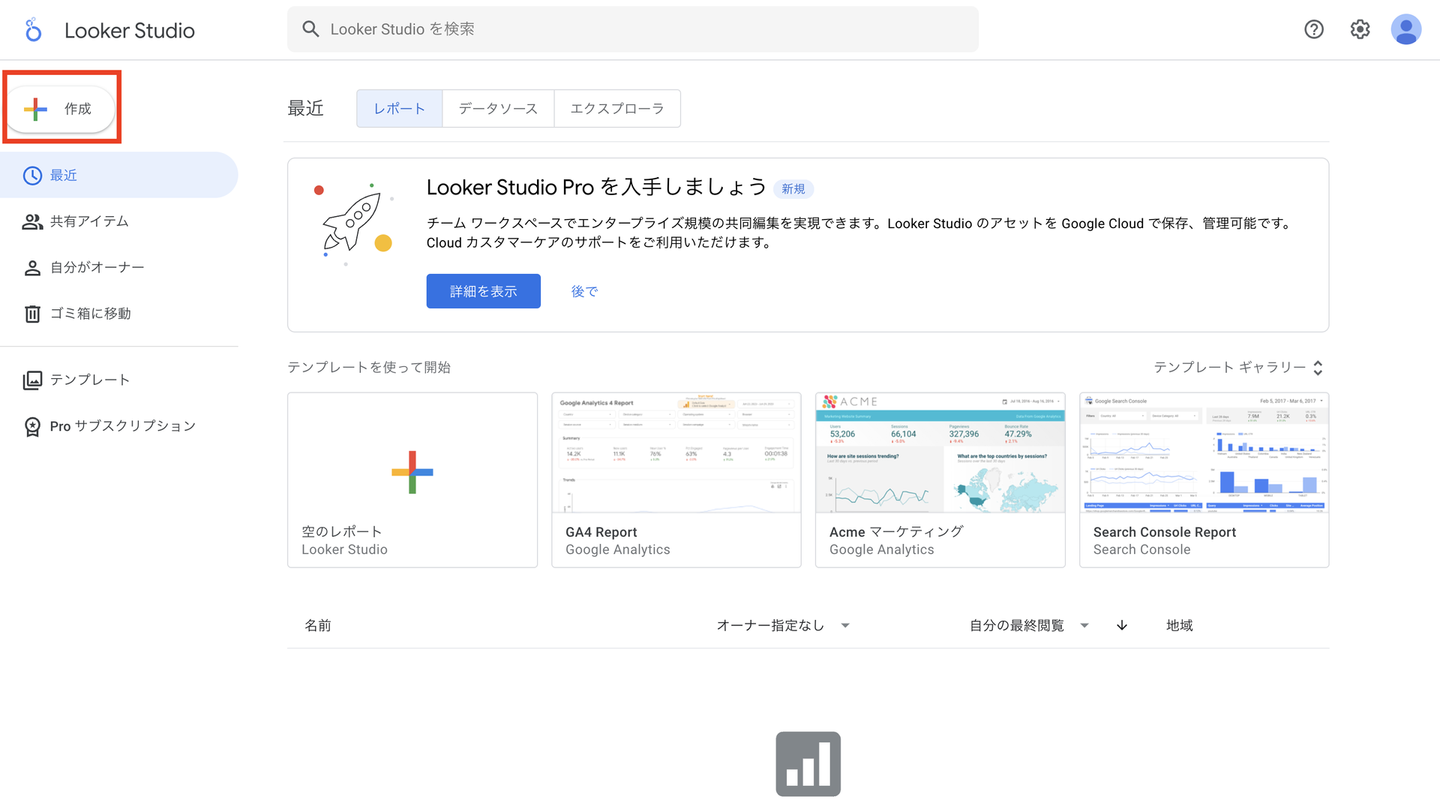Switch to the データソース tab
This screenshot has width=1440, height=812.
click(498, 109)
